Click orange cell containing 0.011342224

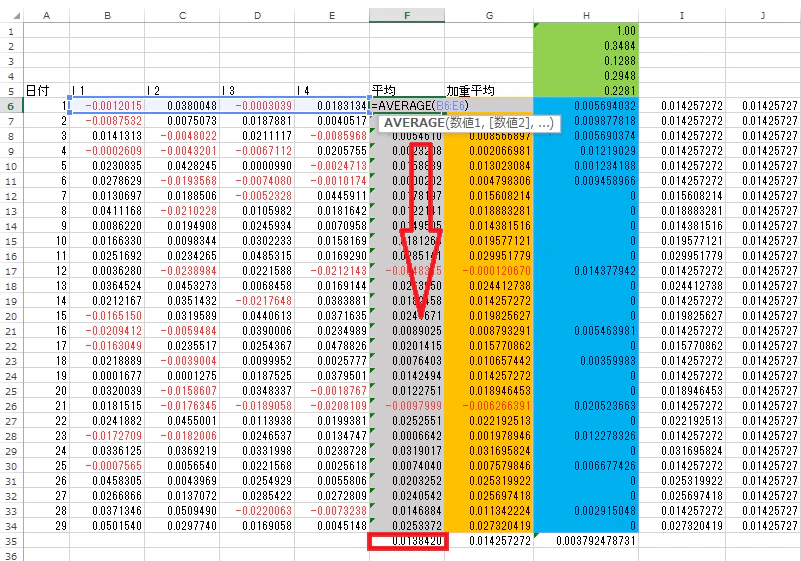coord(489,510)
